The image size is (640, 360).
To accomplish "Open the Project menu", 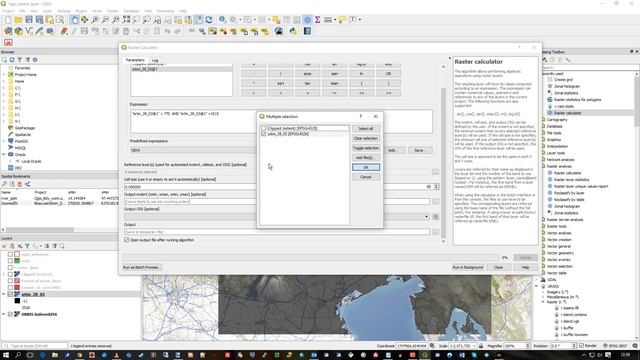I will coord(8,11).
